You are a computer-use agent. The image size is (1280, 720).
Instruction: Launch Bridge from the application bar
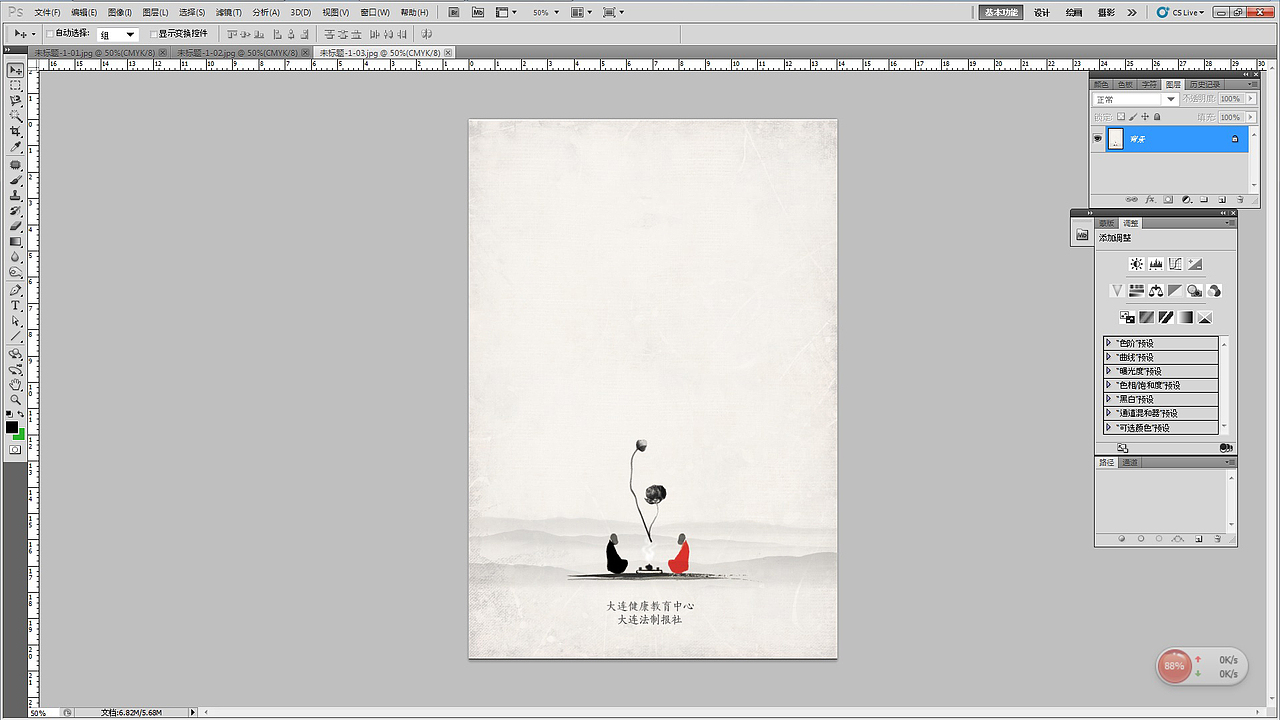tap(454, 13)
